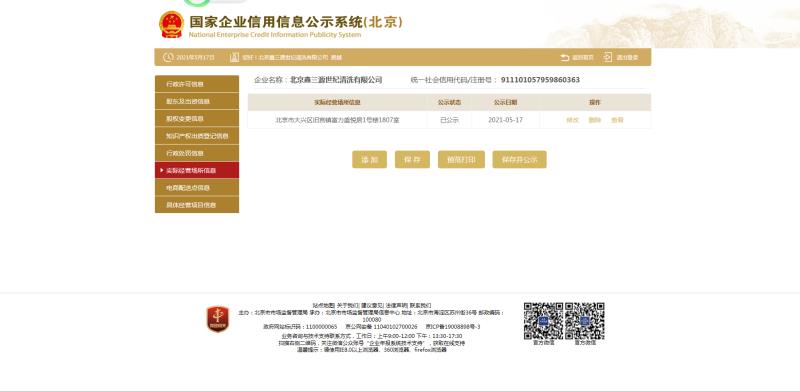
Task: Open the left official WeChat QR code
Action: (543, 321)
